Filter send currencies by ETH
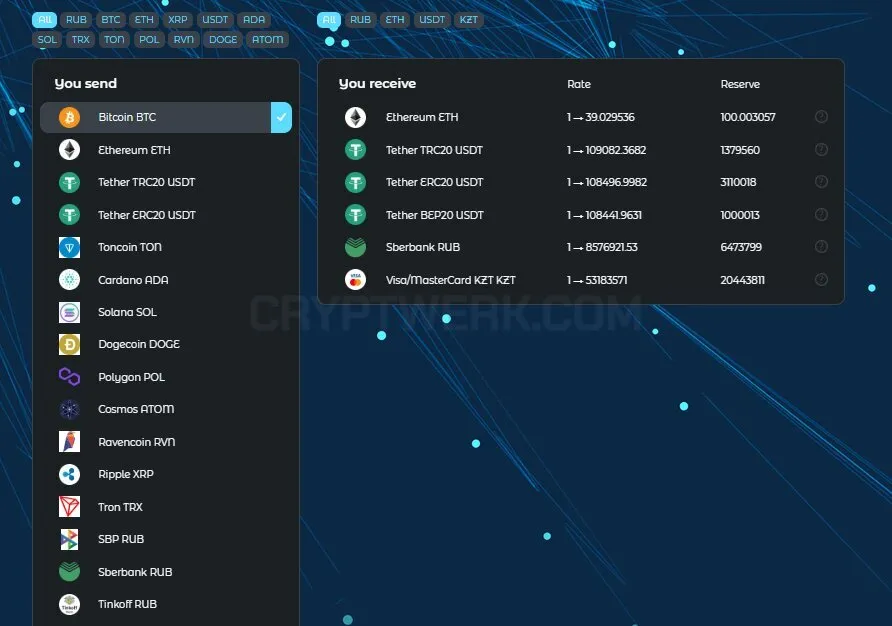 [144, 19]
